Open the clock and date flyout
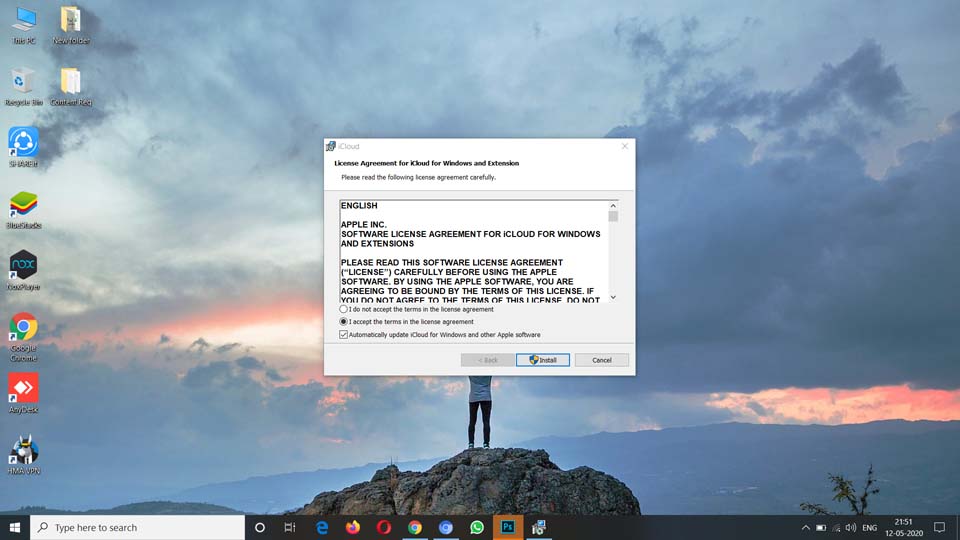960x540 pixels. 904,528
